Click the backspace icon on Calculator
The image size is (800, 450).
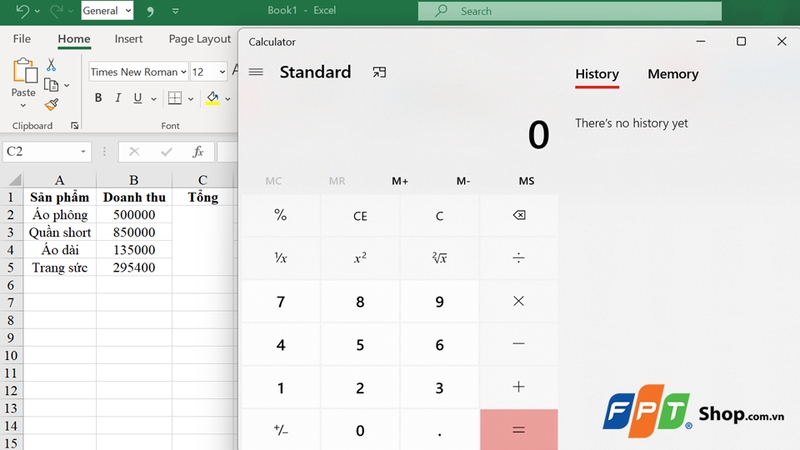pyautogui.click(x=519, y=215)
